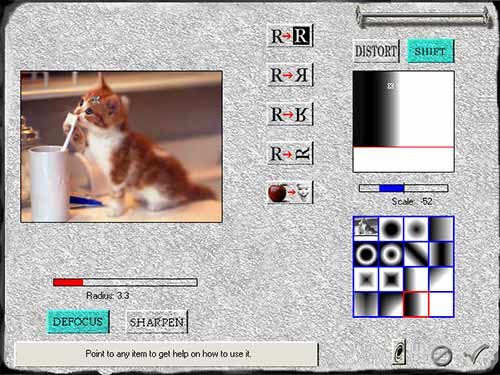Click the red line in gradient preview

click(x=403, y=147)
